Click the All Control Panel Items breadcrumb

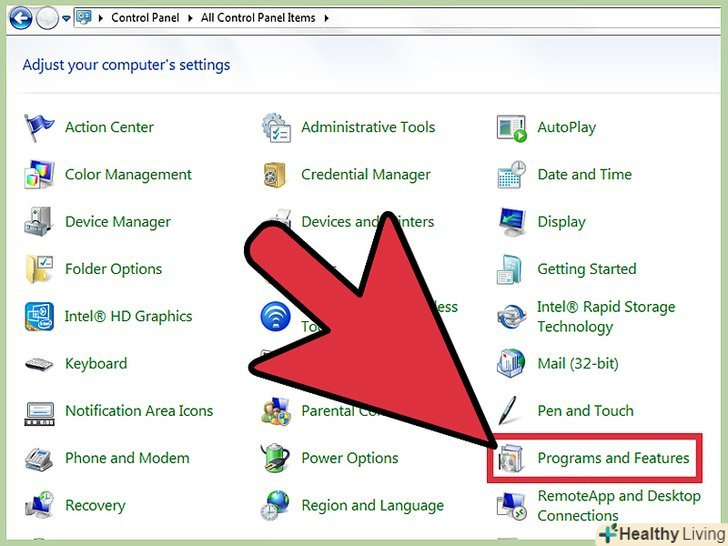click(x=258, y=18)
